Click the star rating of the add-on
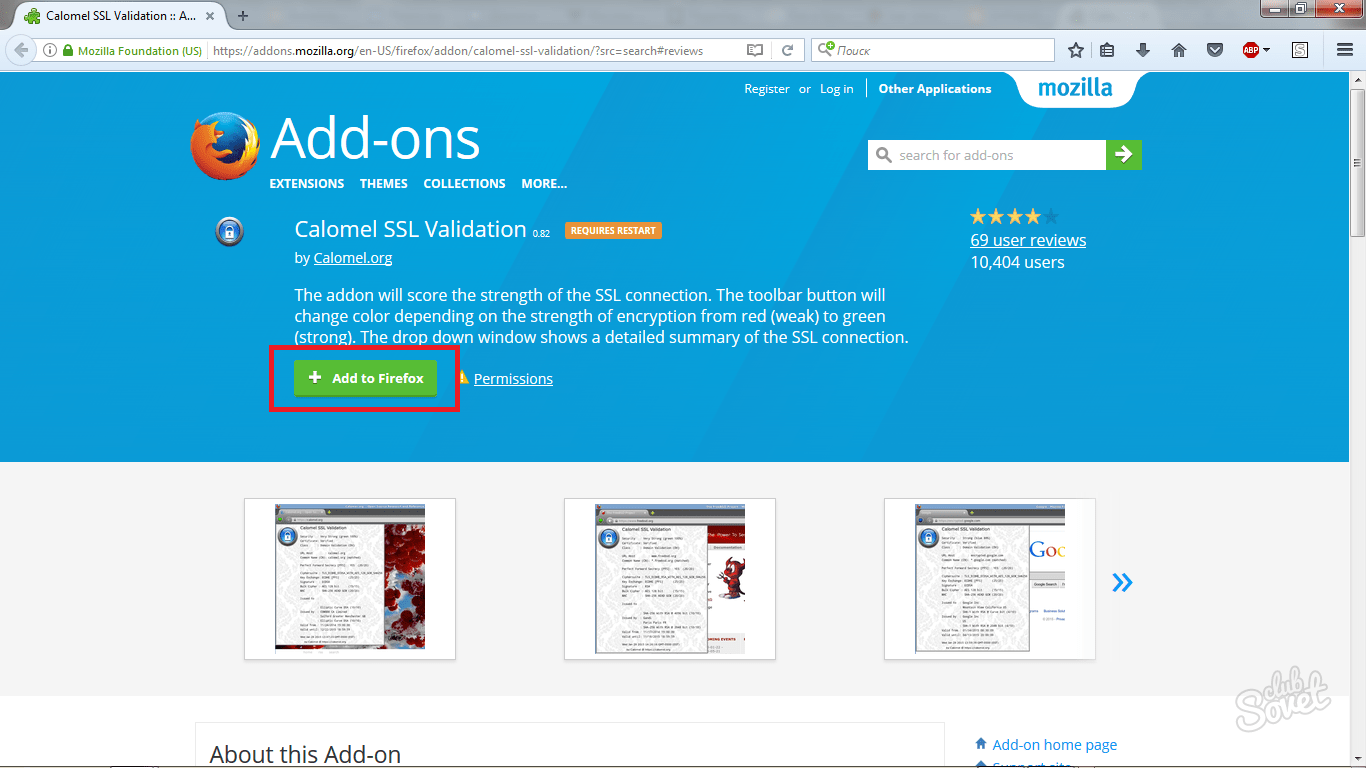The width and height of the screenshot is (1366, 768). (1014, 216)
